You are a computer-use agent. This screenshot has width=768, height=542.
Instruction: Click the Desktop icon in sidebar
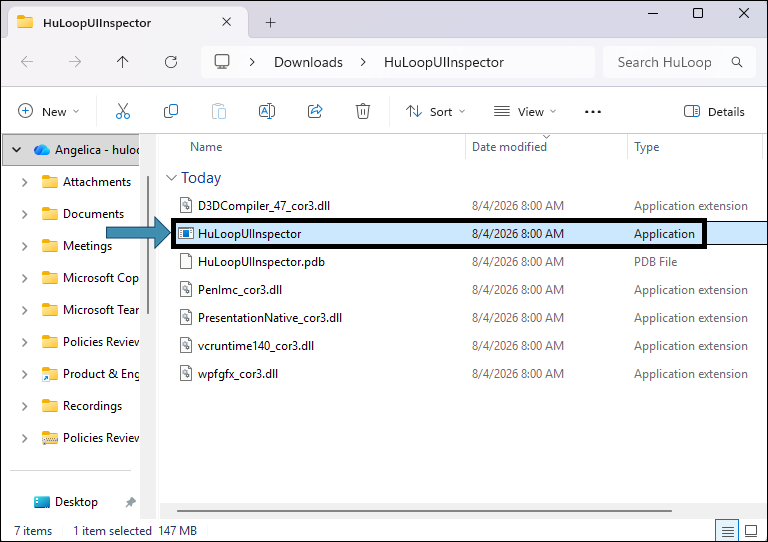tap(42, 502)
